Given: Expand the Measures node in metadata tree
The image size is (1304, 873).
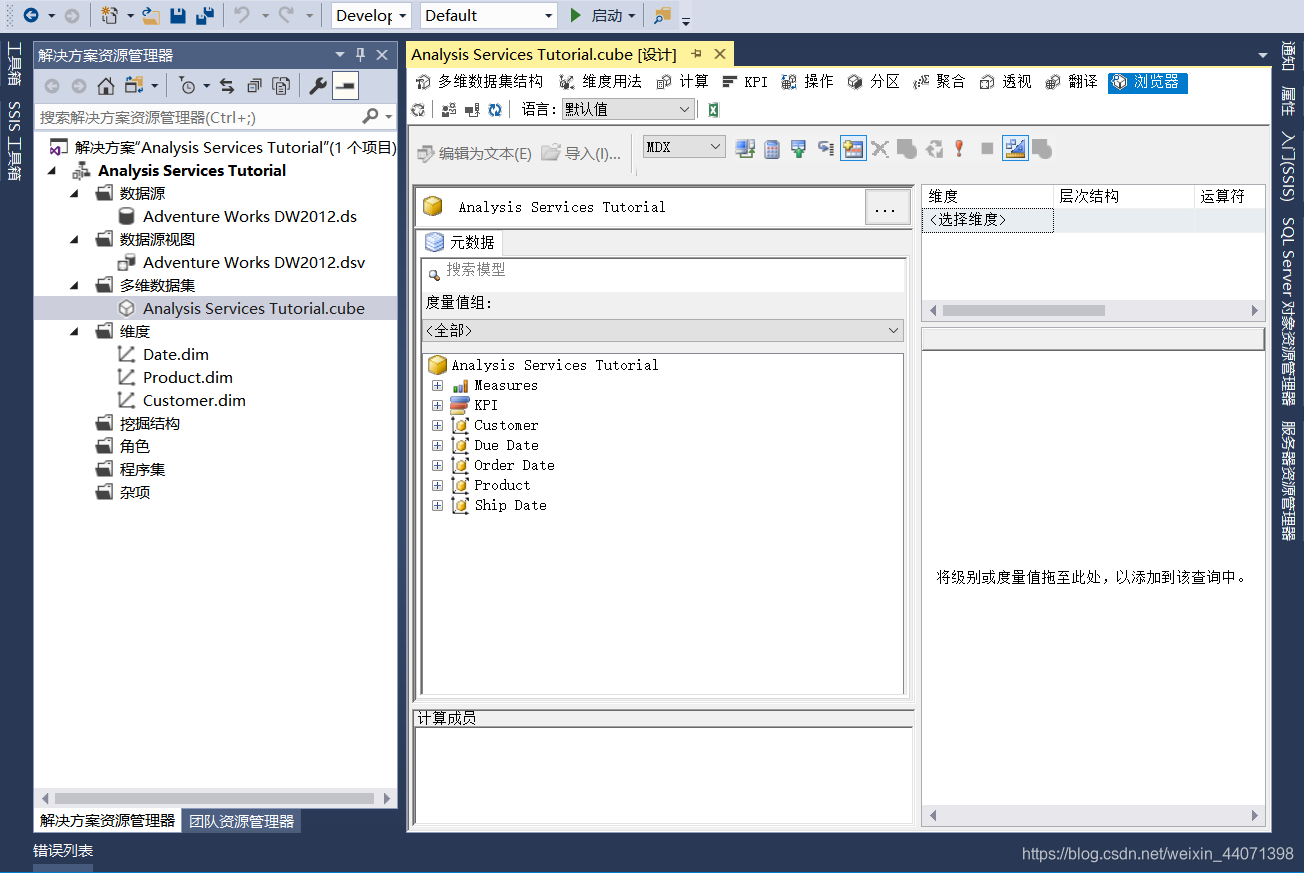Looking at the screenshot, I should pyautogui.click(x=437, y=385).
